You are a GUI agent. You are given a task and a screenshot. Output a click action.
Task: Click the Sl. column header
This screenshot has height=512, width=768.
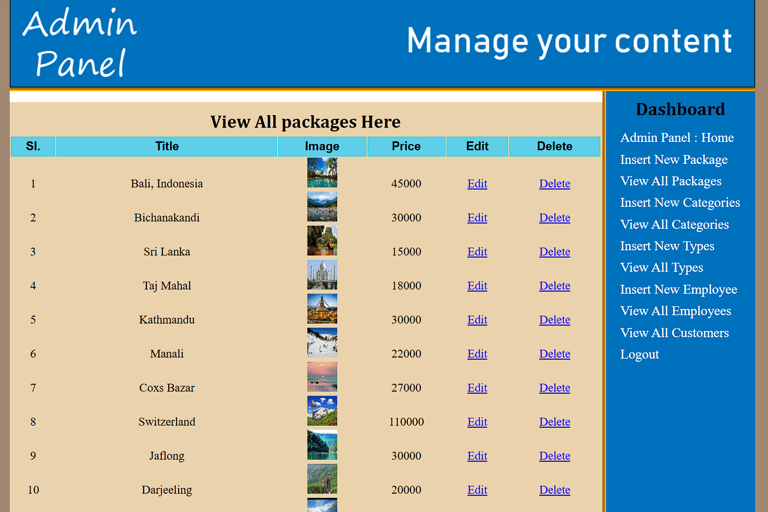33,146
